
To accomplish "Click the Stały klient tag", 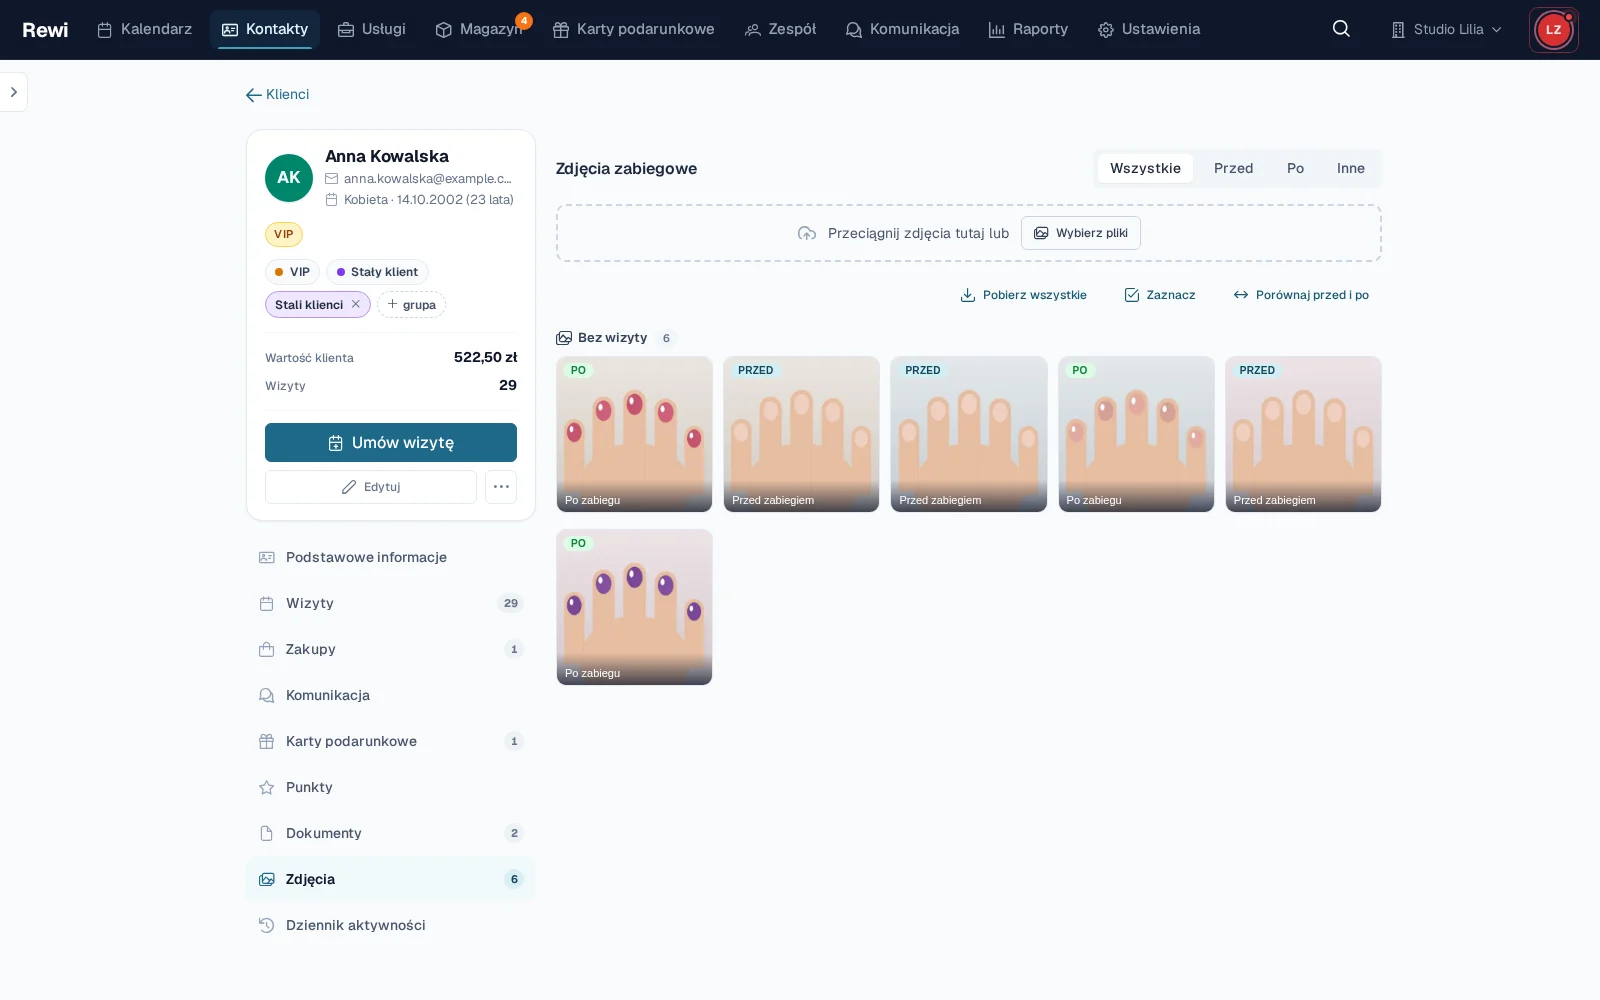I will (377, 272).
